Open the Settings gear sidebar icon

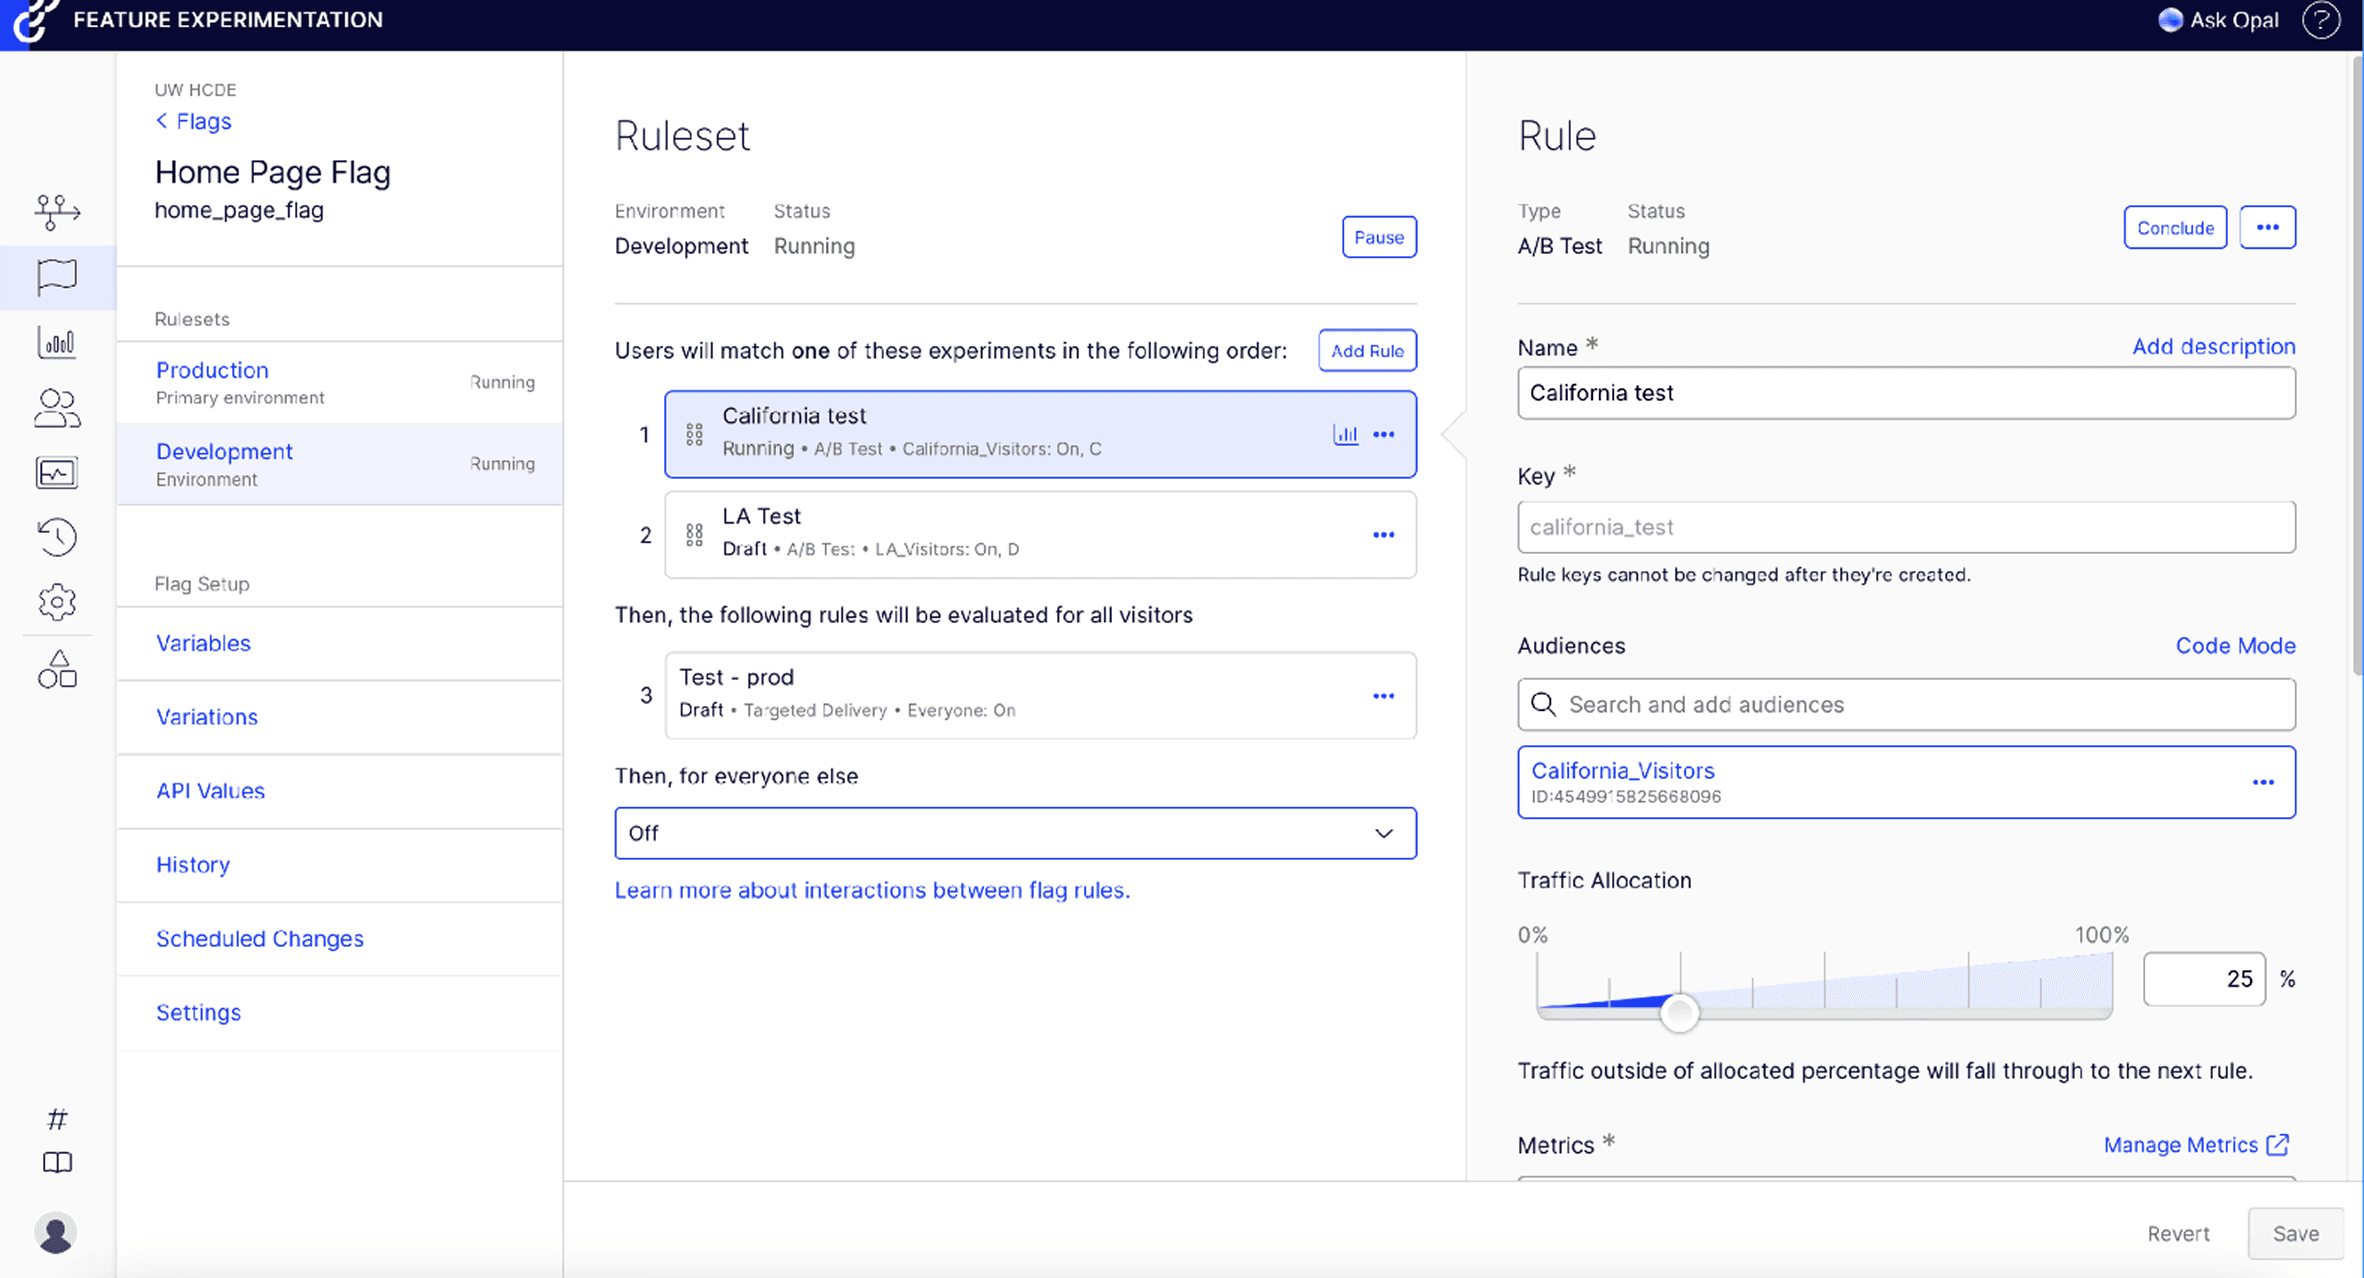57,602
